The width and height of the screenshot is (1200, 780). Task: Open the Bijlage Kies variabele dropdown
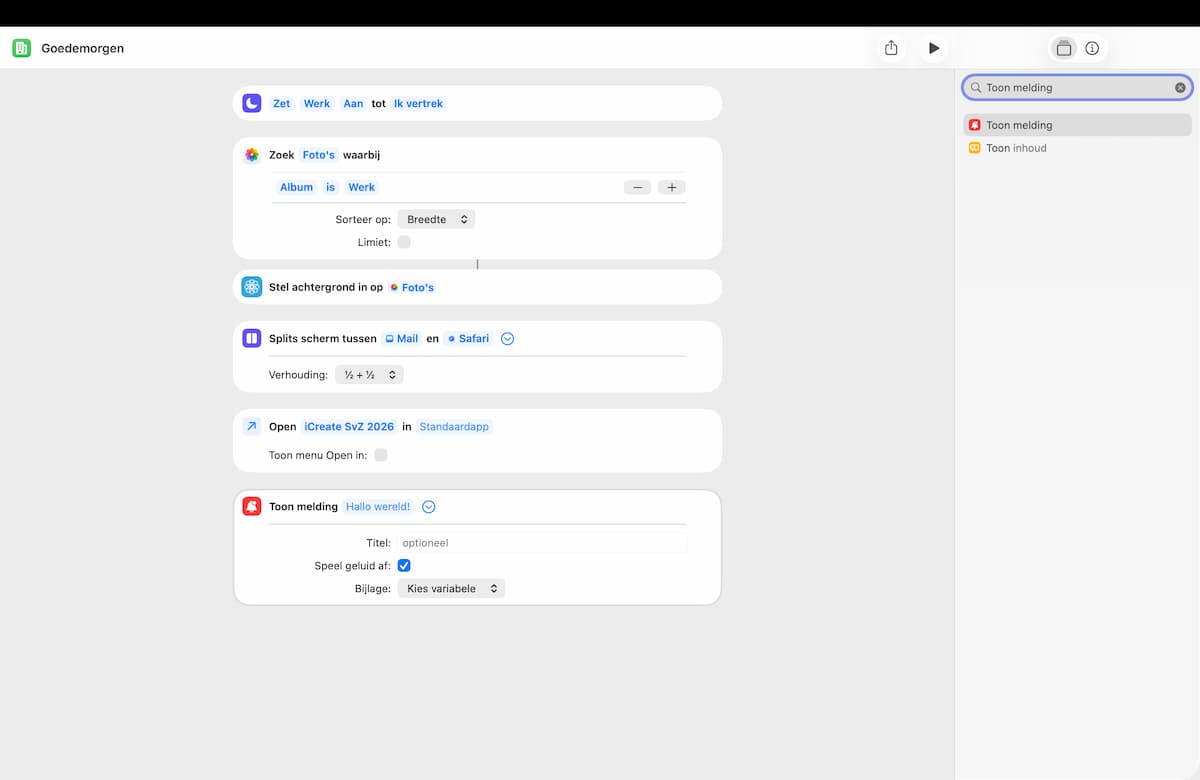click(x=451, y=589)
